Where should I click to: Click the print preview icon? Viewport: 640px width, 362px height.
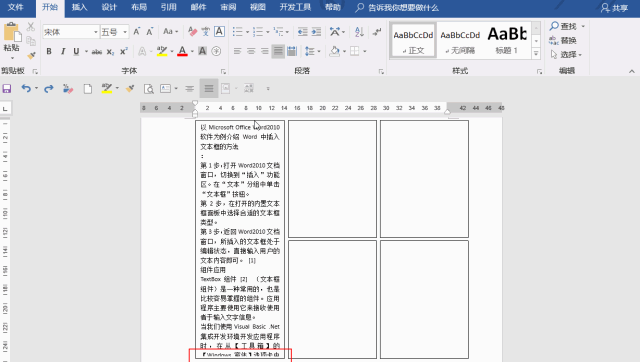pos(149,89)
